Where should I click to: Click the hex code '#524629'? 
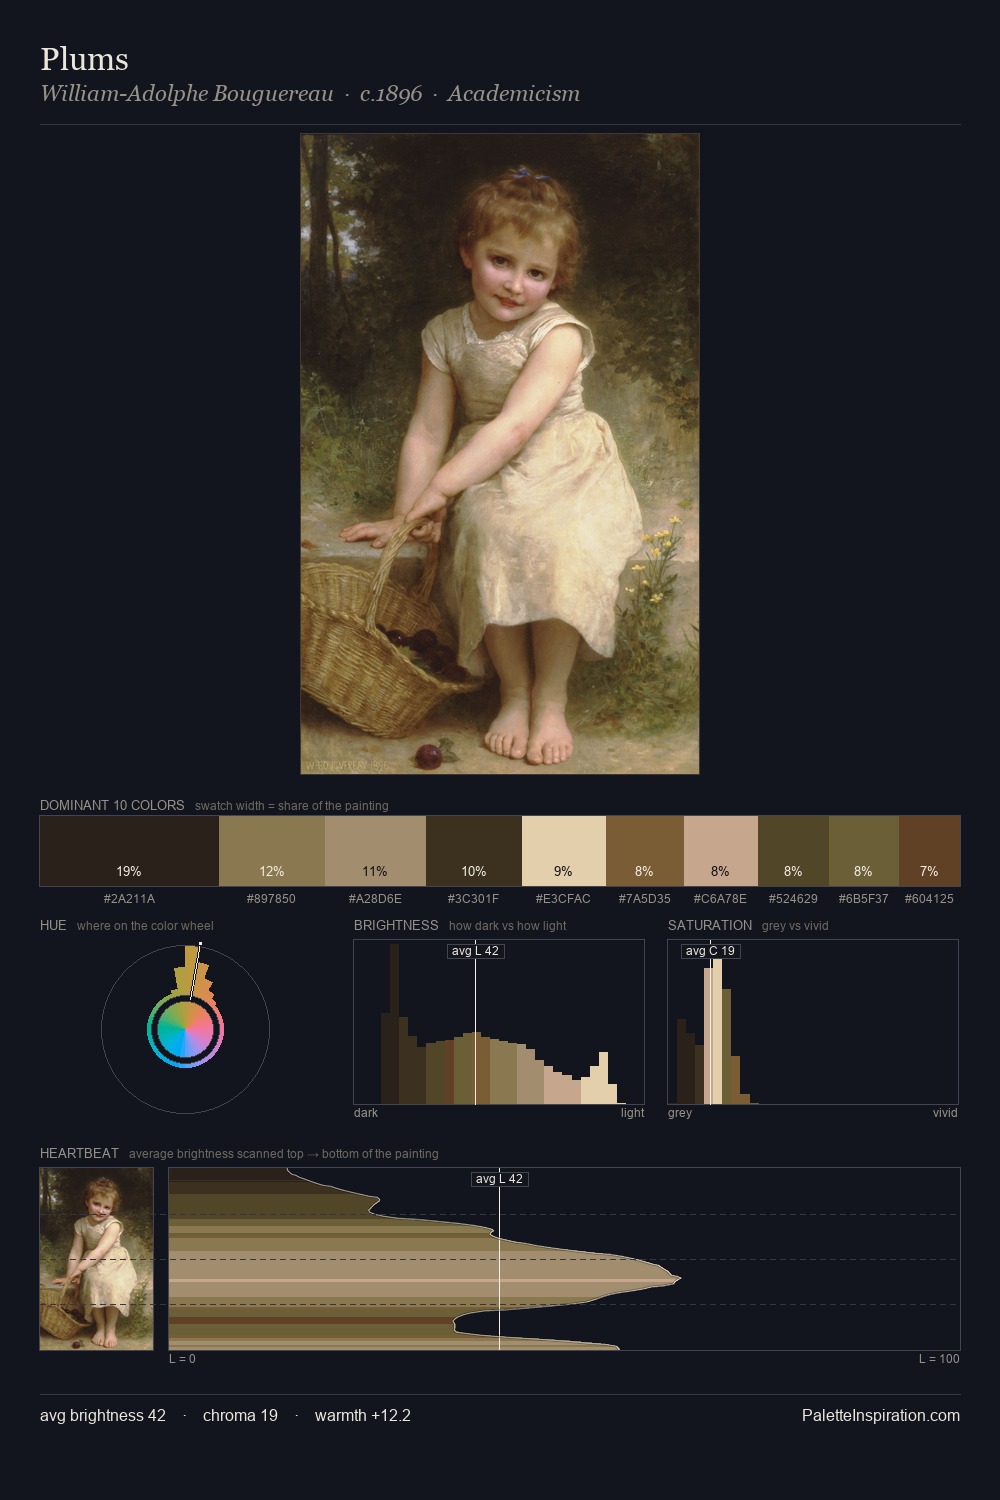(793, 898)
